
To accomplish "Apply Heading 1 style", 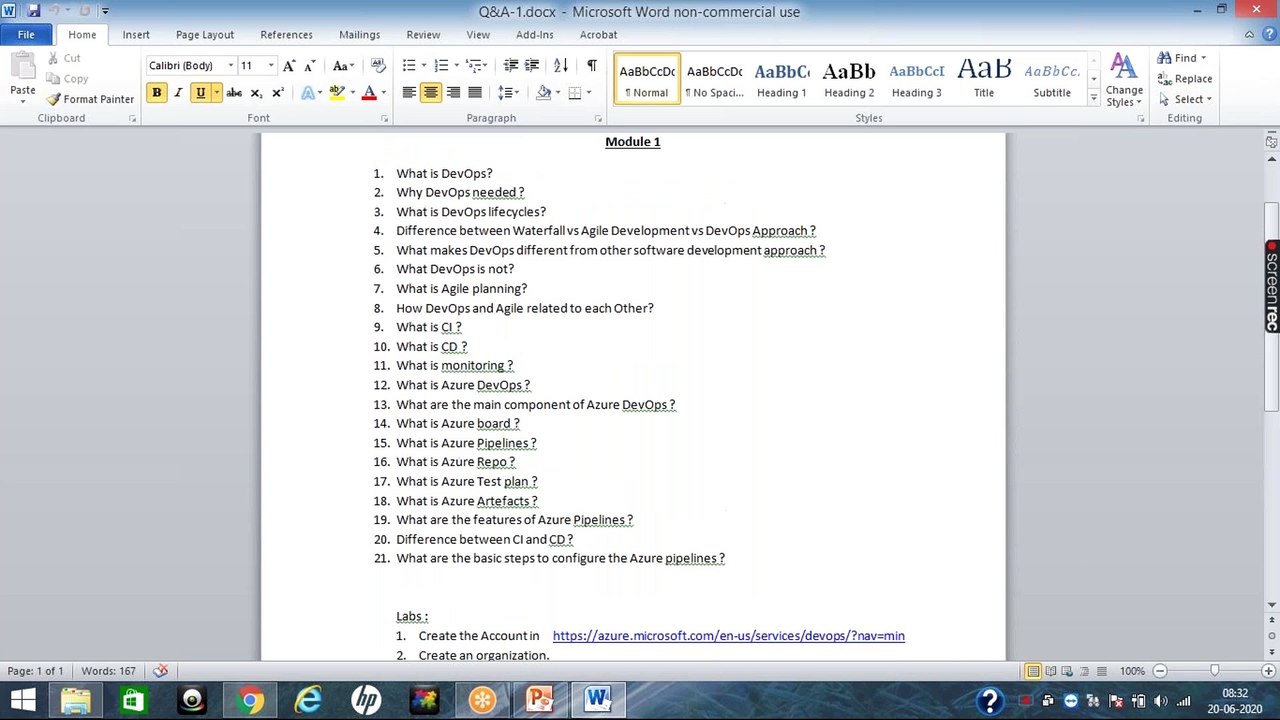I will point(781,80).
